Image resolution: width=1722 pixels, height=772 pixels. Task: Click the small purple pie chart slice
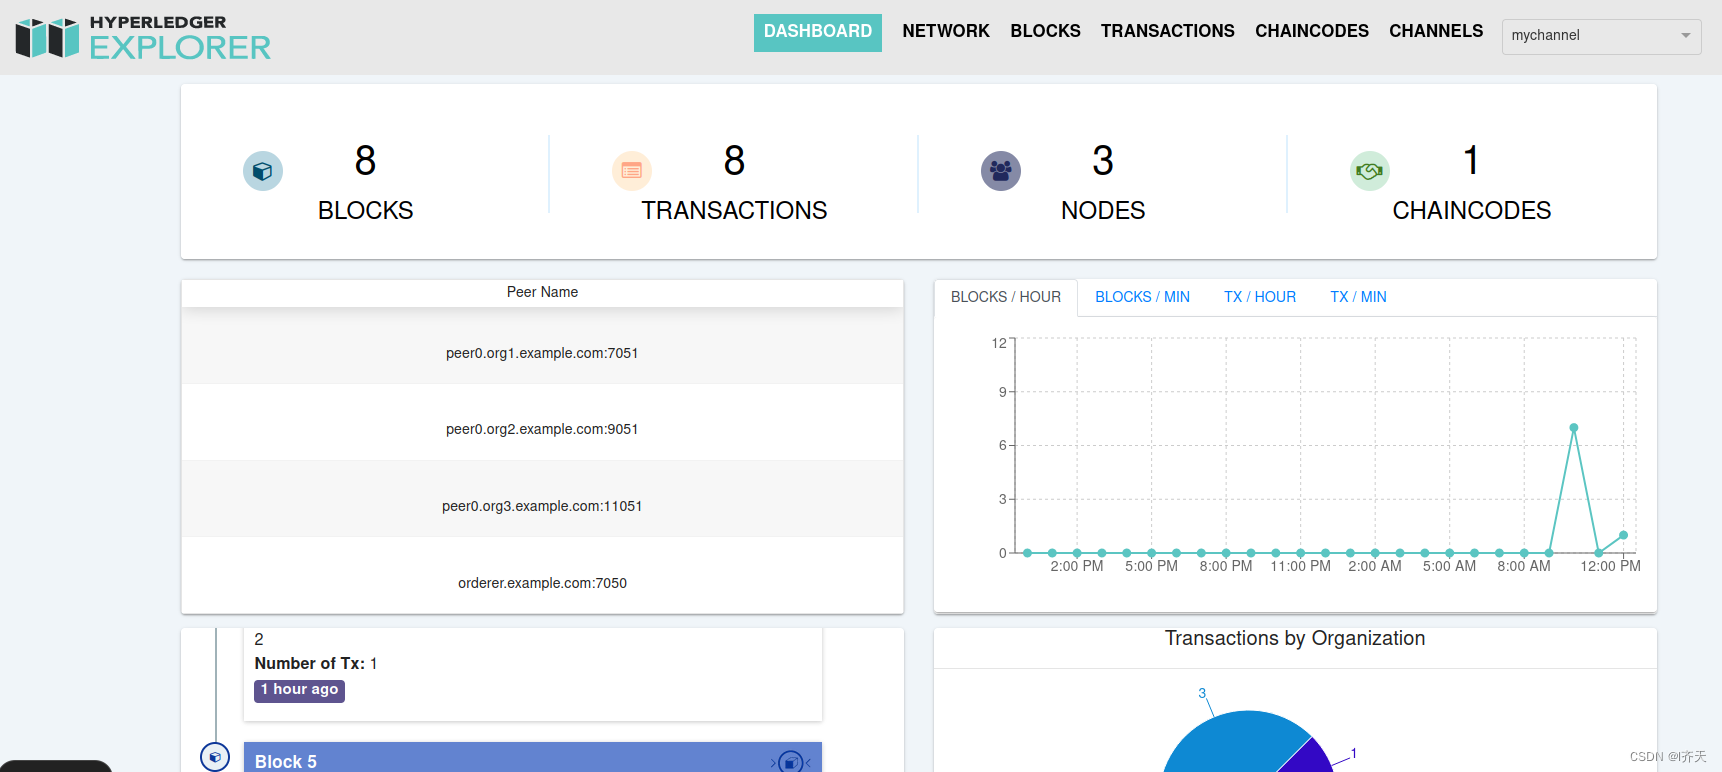click(1308, 757)
